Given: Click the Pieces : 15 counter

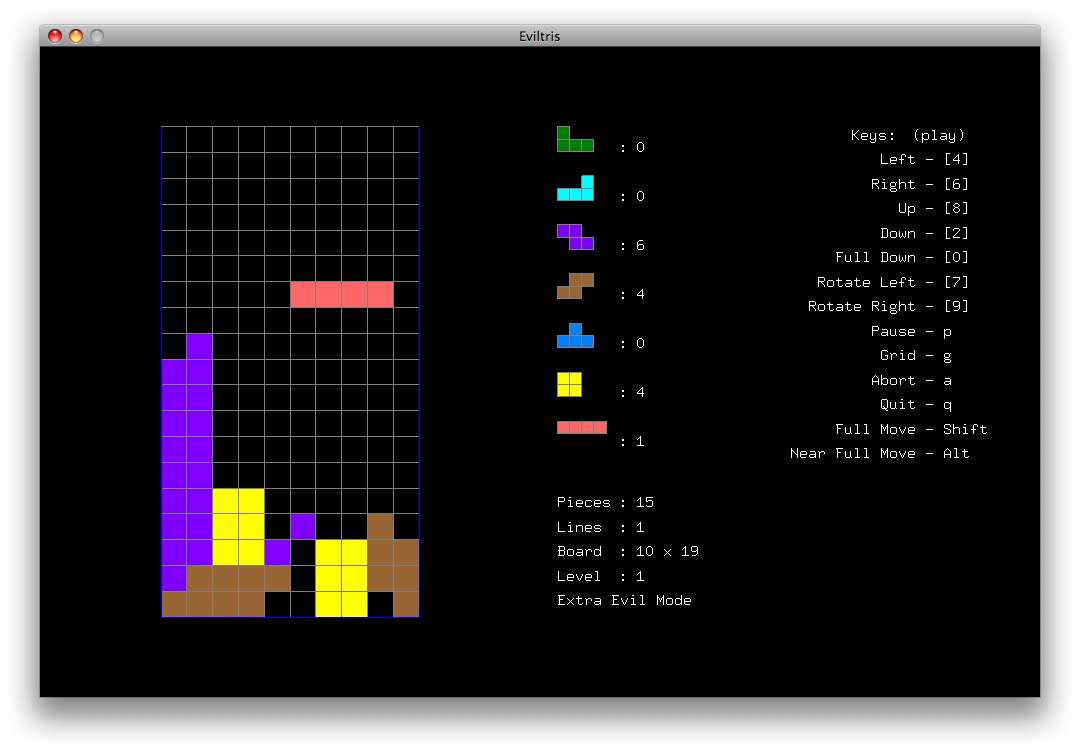Looking at the screenshot, I should (x=605, y=502).
